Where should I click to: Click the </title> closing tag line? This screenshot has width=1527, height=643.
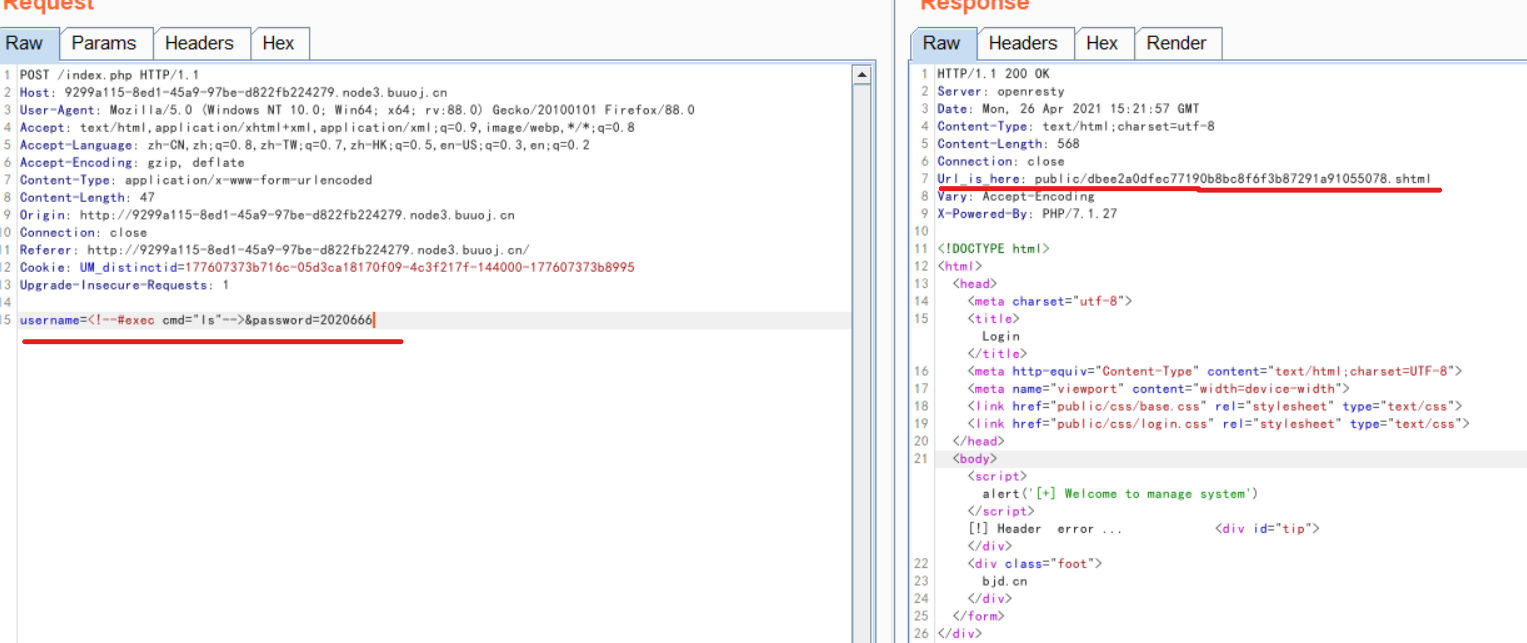point(997,354)
